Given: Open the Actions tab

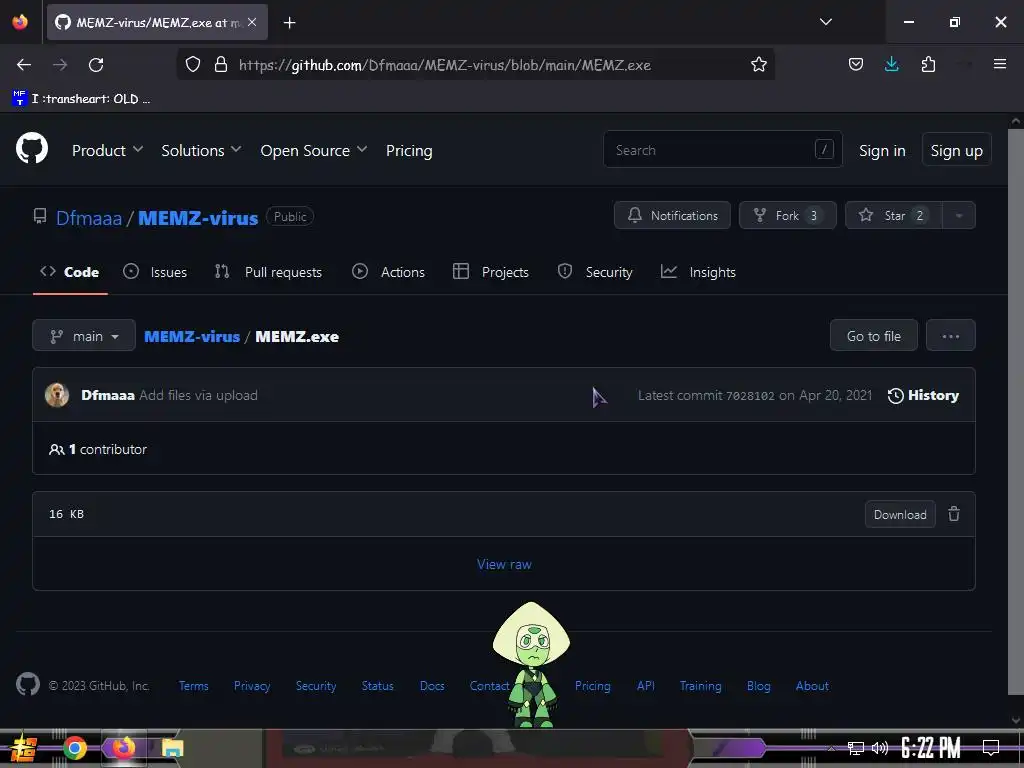Looking at the screenshot, I should click(x=389, y=272).
